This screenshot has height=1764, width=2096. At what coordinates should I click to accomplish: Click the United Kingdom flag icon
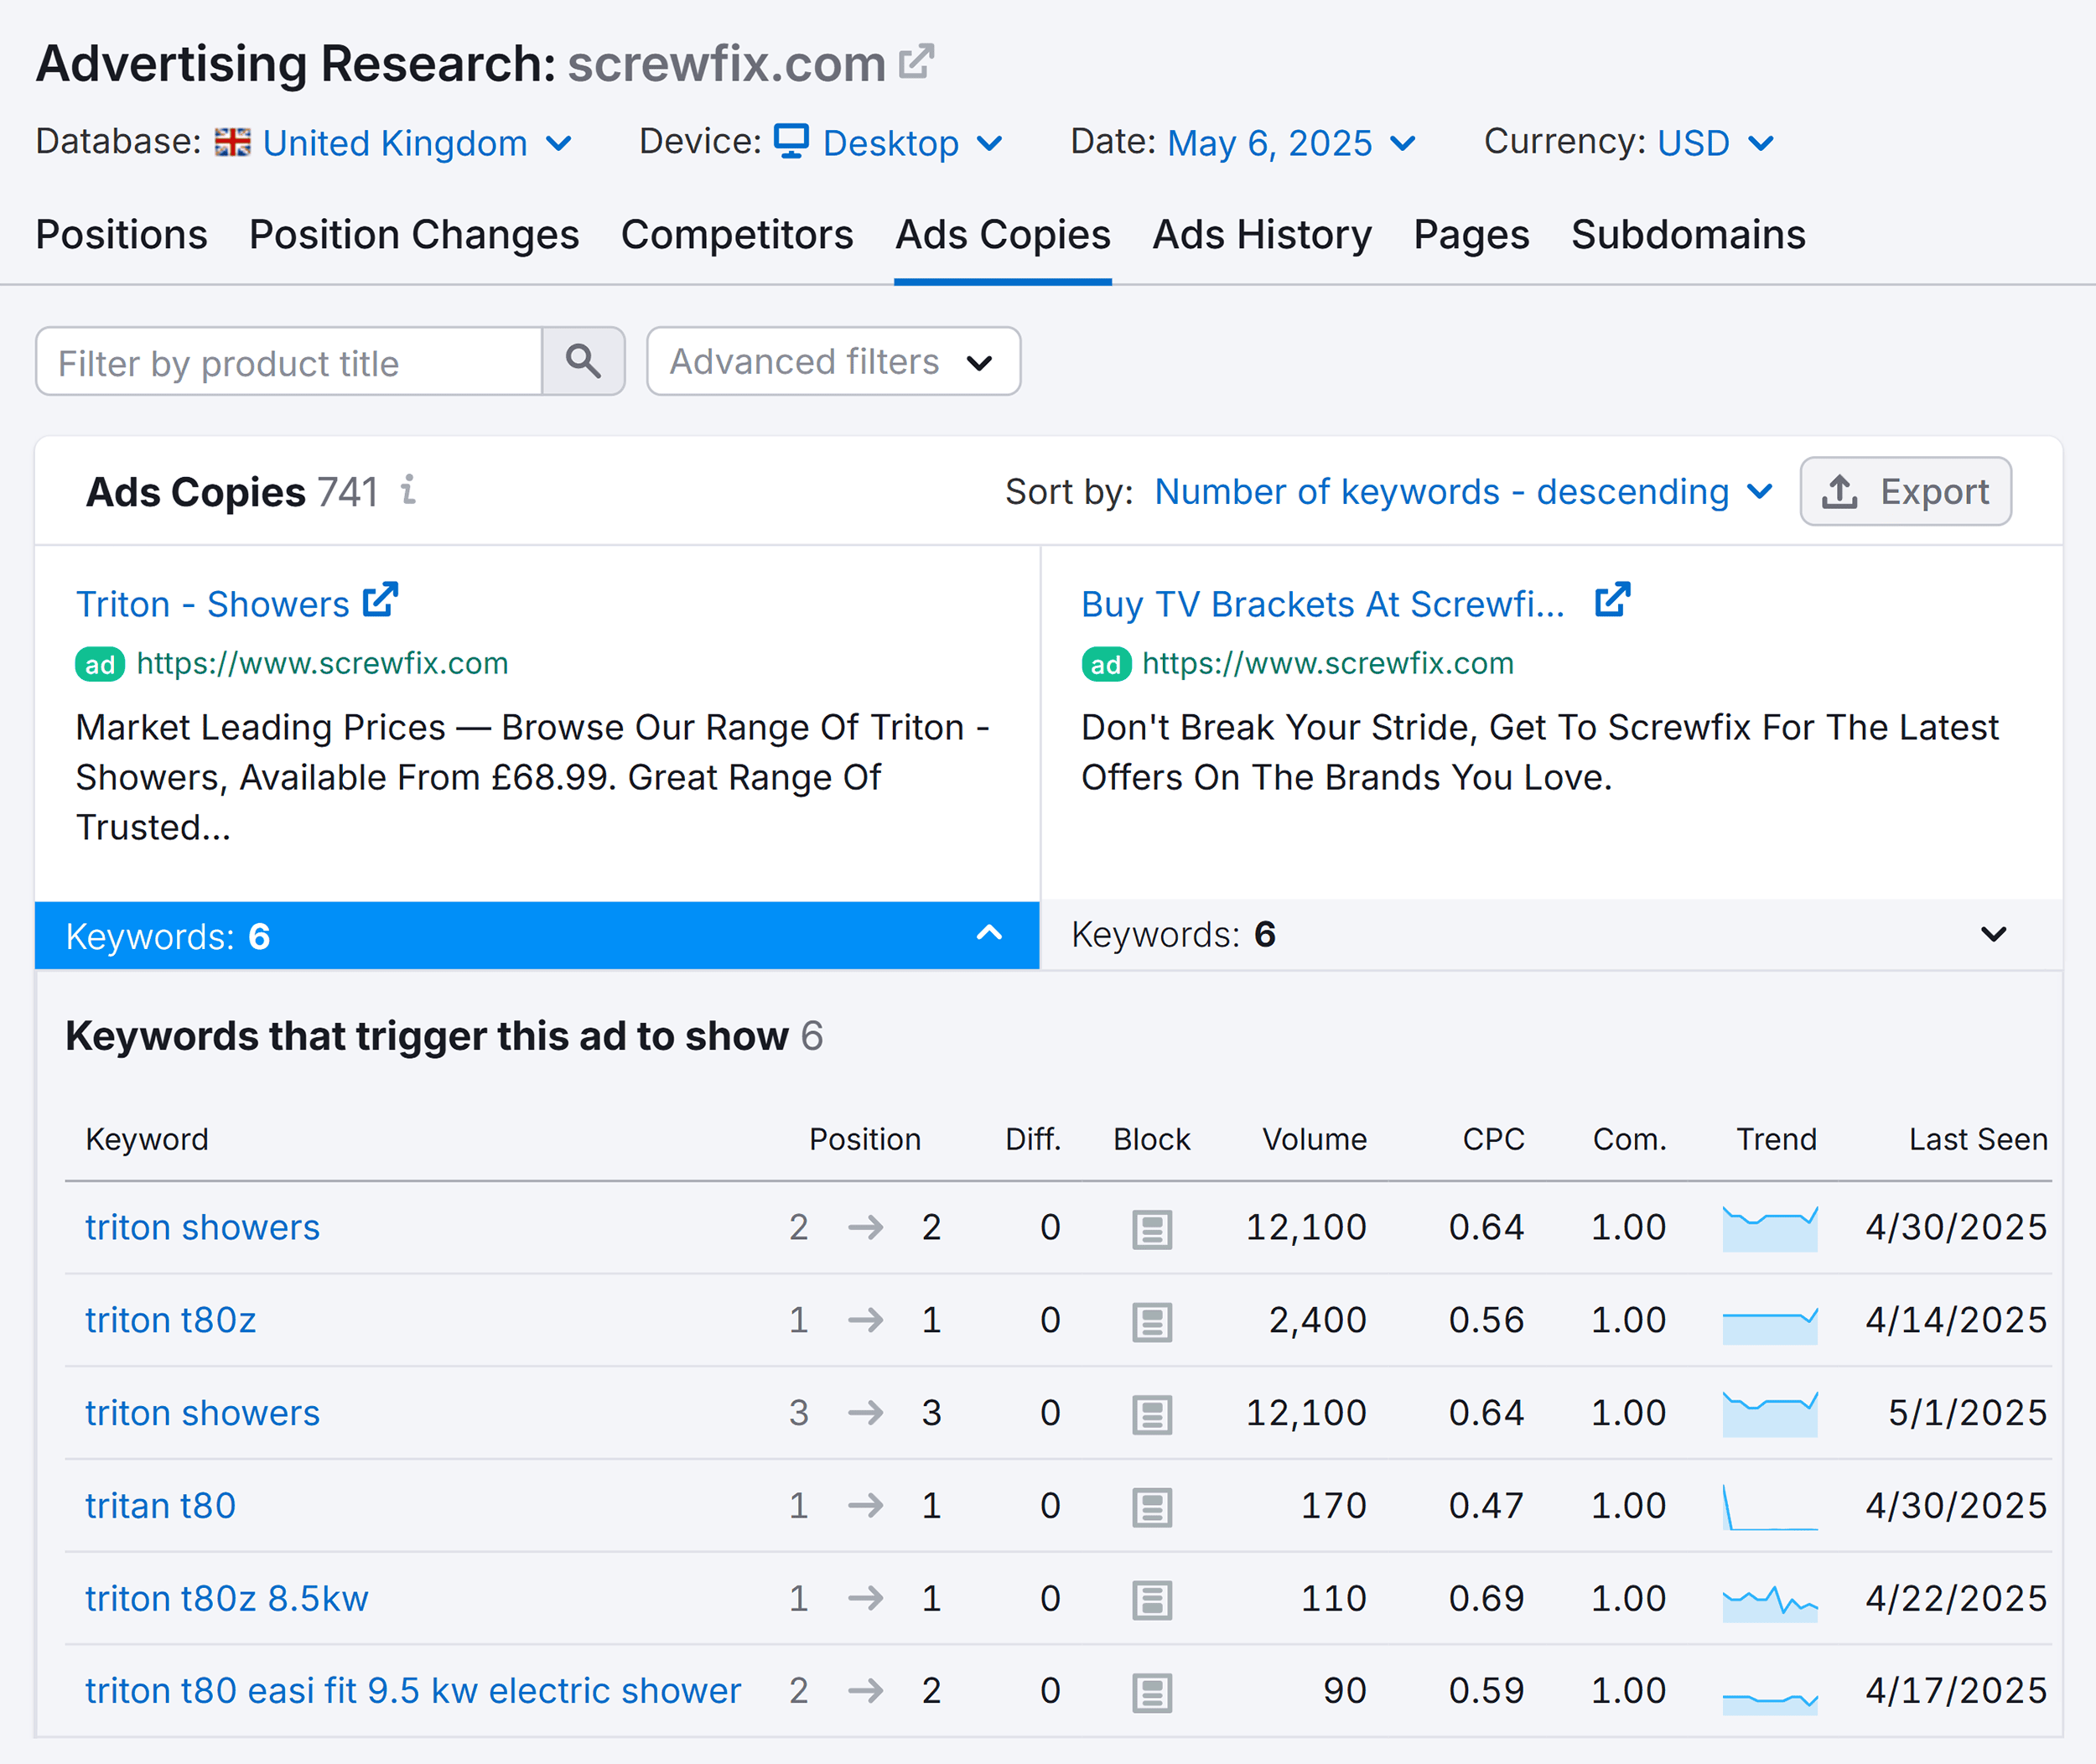[233, 142]
